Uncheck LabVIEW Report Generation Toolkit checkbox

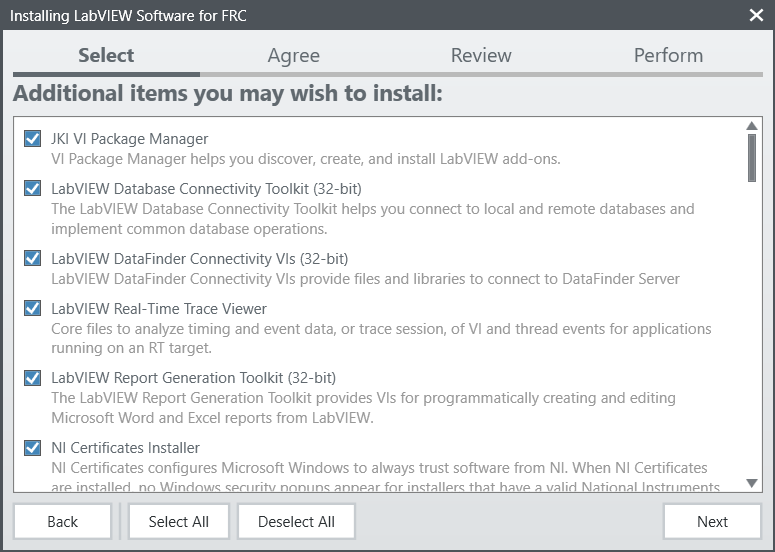(x=33, y=379)
